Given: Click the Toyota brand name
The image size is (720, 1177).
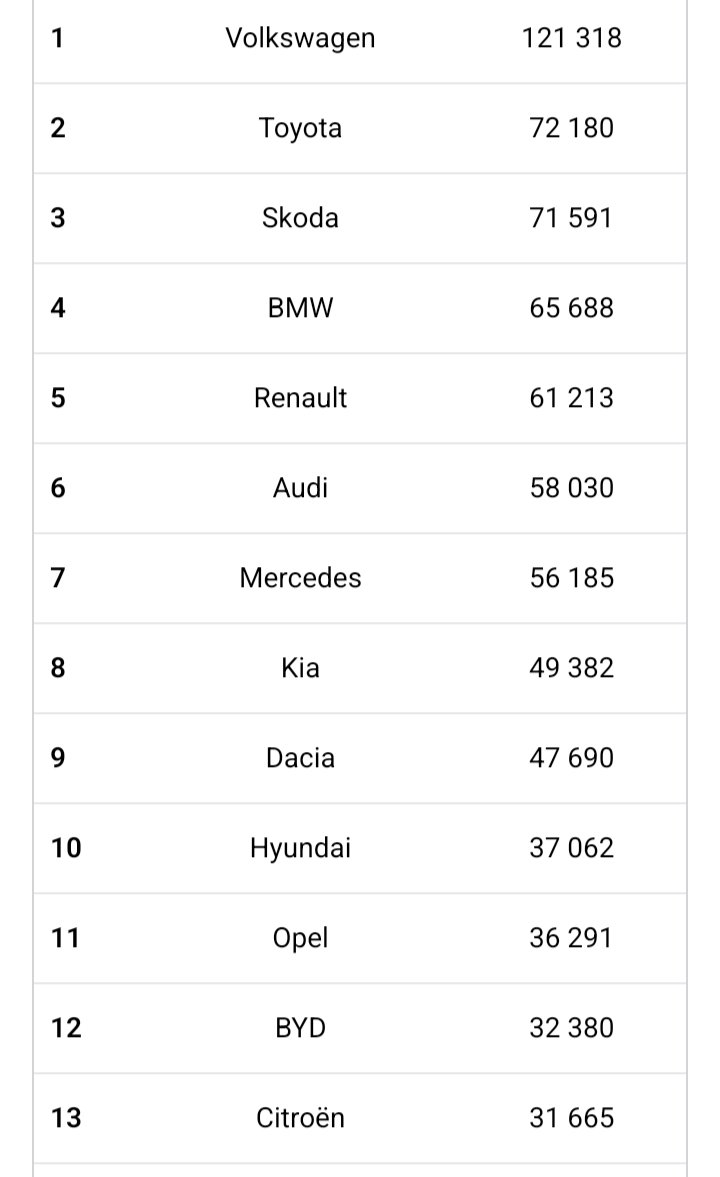Looking at the screenshot, I should coord(300,128).
